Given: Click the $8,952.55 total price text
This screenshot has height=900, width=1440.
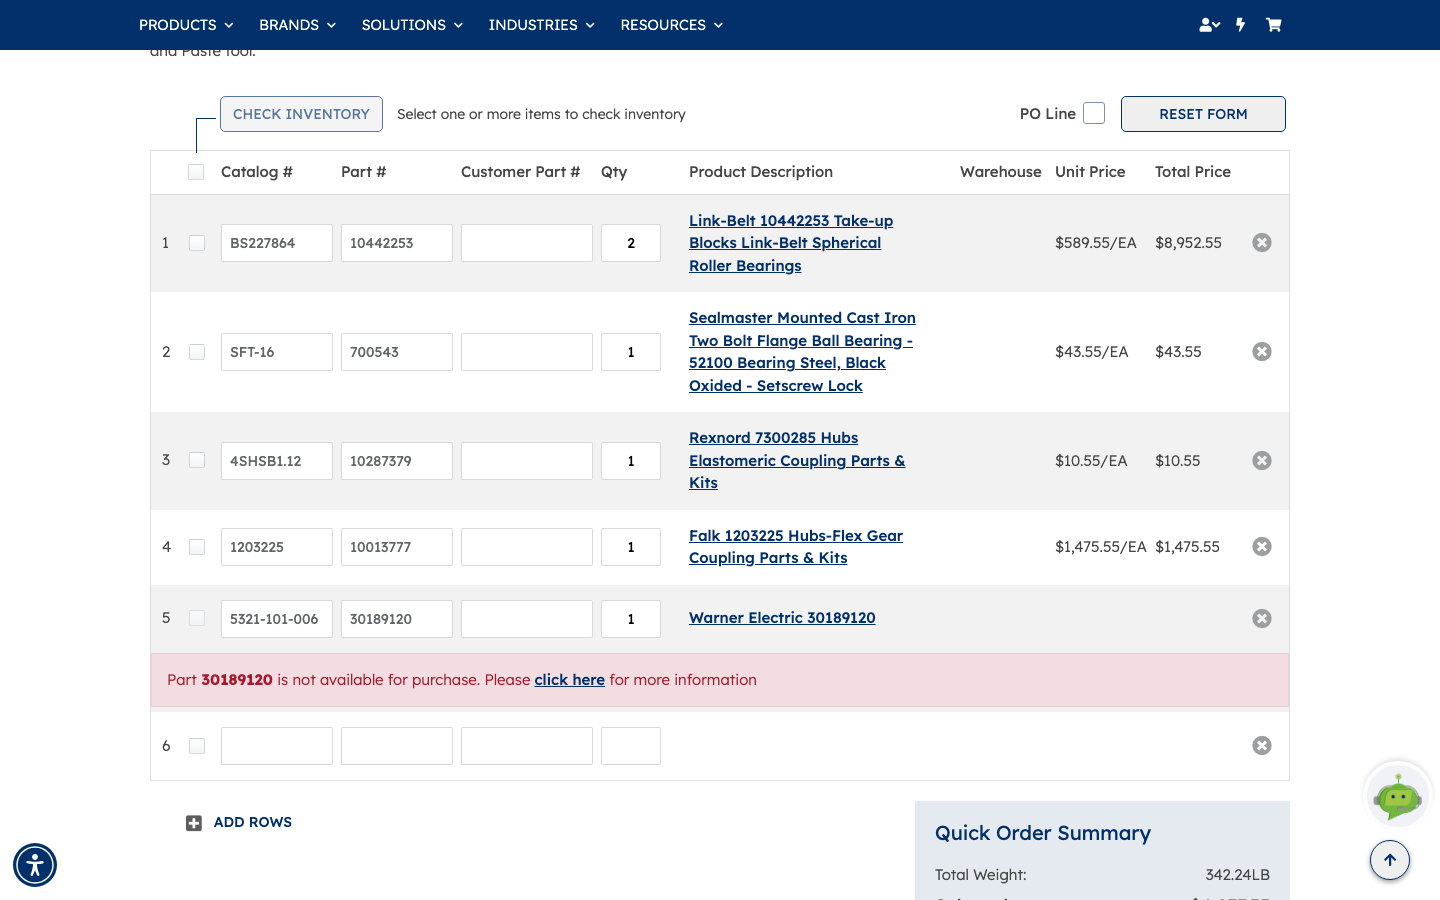Looking at the screenshot, I should click(1188, 243).
